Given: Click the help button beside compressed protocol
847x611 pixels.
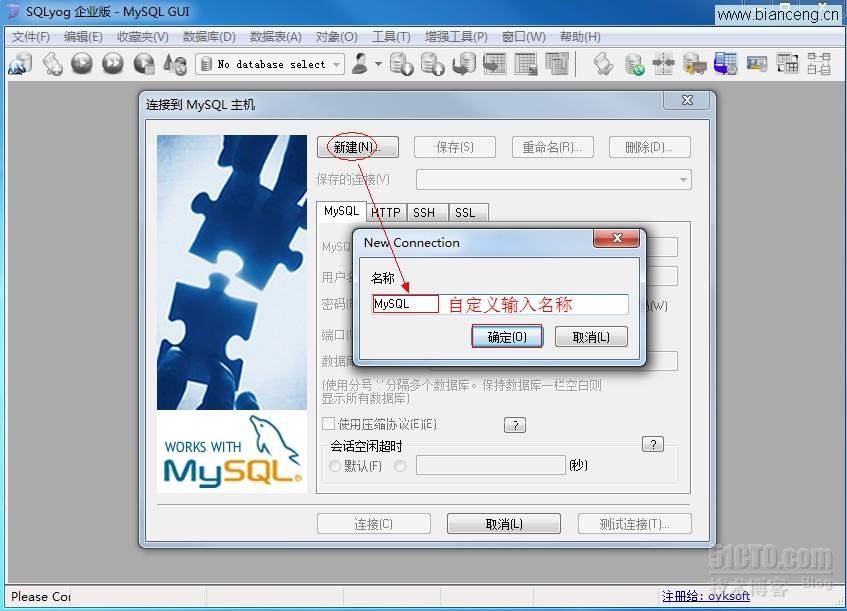Looking at the screenshot, I should pyautogui.click(x=515, y=425).
